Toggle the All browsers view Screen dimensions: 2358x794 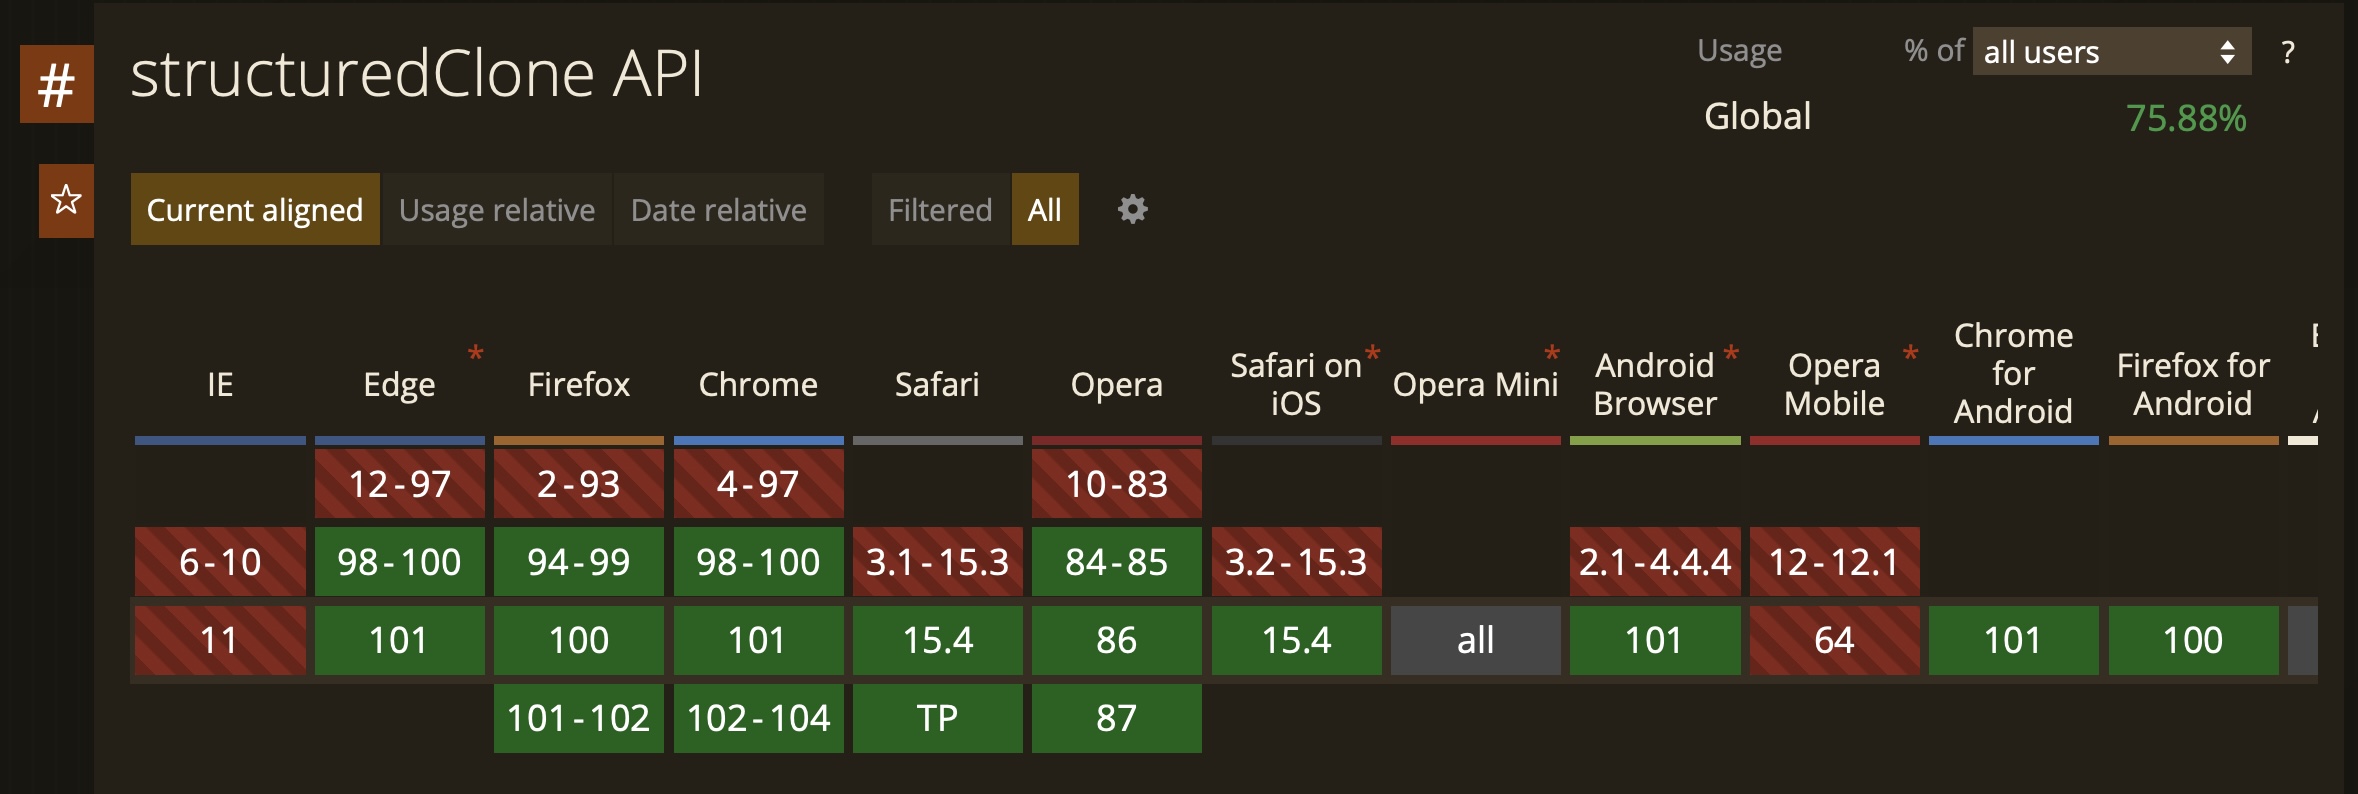tap(1045, 209)
